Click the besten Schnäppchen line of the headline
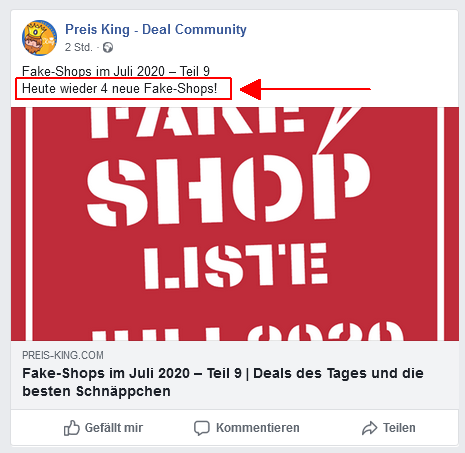The width and height of the screenshot is (465, 453). tap(96, 391)
